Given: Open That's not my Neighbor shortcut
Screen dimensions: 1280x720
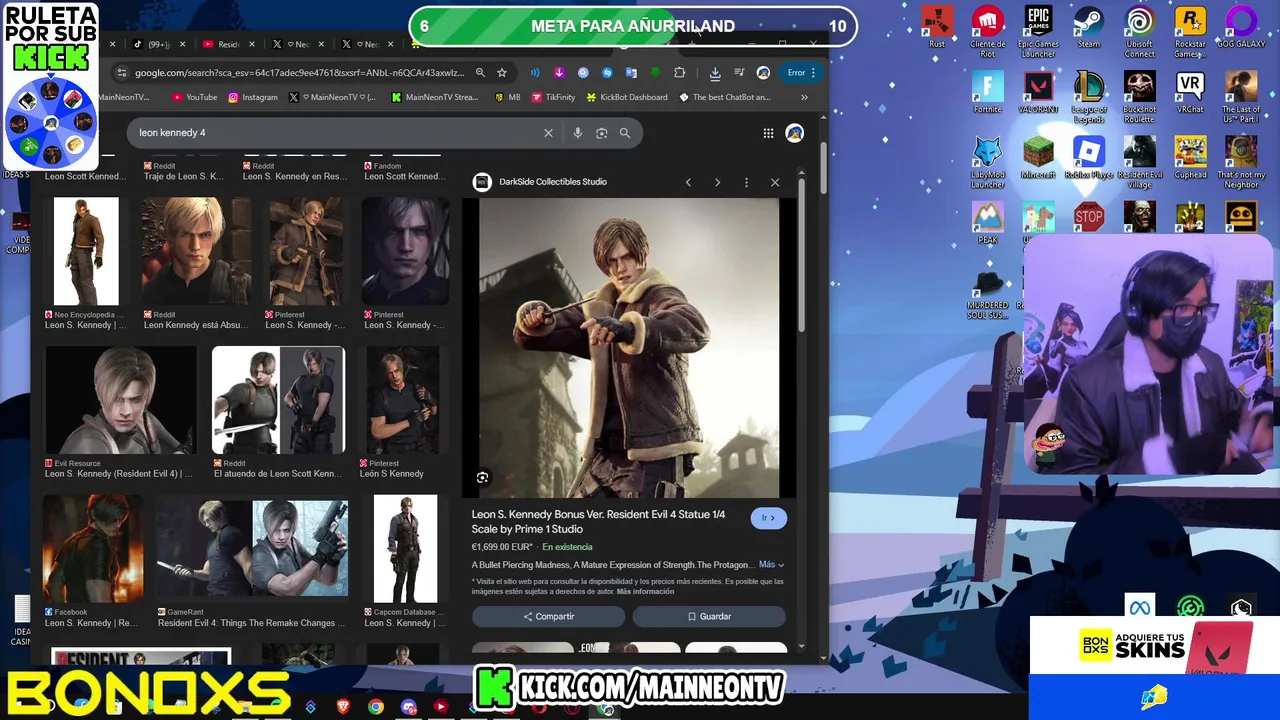Looking at the screenshot, I should [x=1241, y=163].
